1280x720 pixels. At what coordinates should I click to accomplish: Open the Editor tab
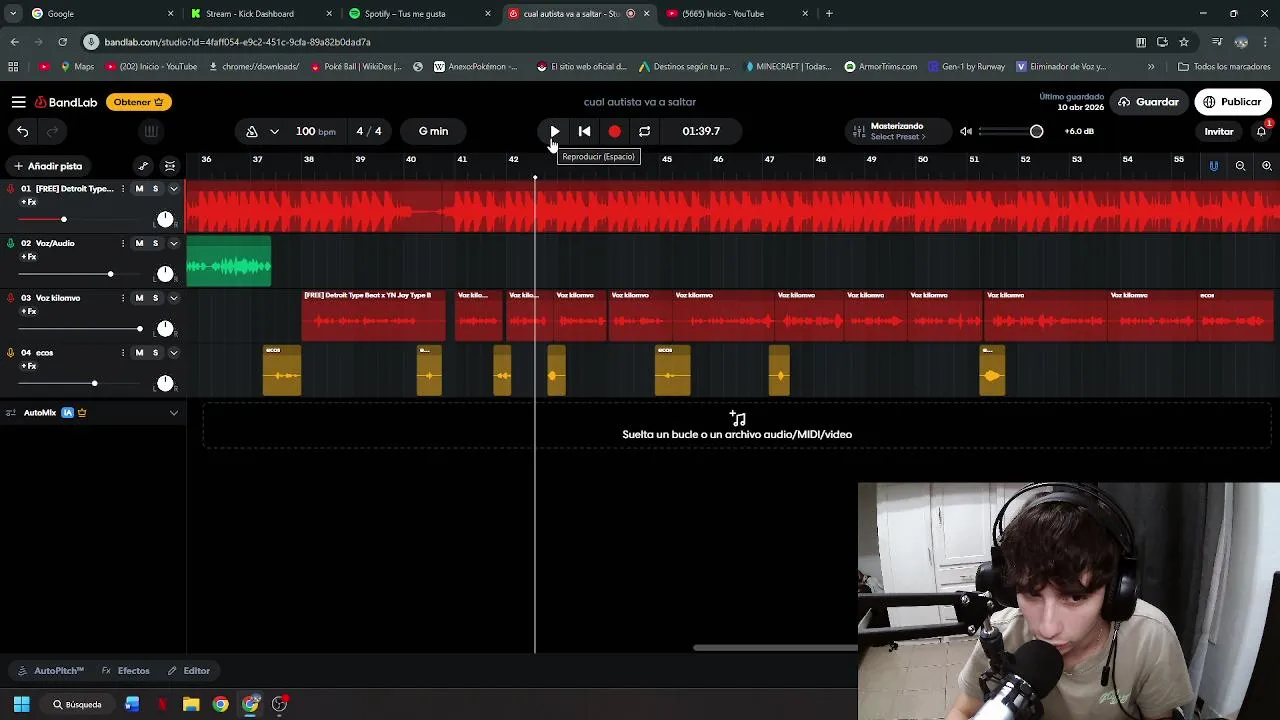pos(189,671)
